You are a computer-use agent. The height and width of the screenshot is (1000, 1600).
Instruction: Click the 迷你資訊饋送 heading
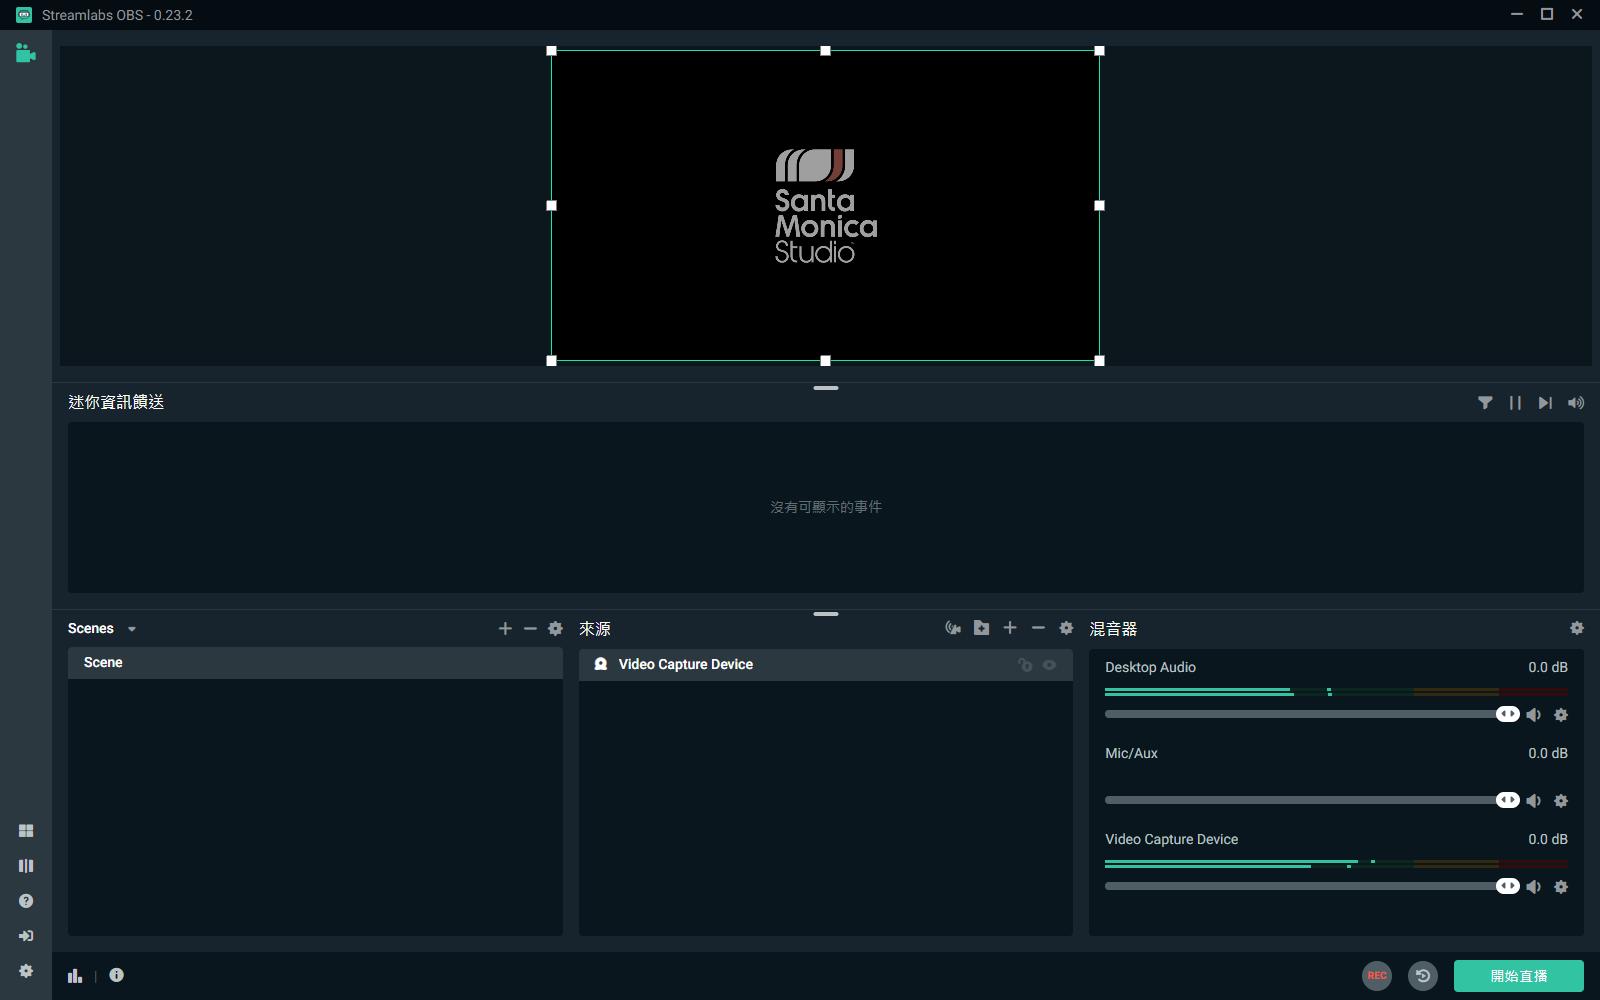[x=116, y=402]
